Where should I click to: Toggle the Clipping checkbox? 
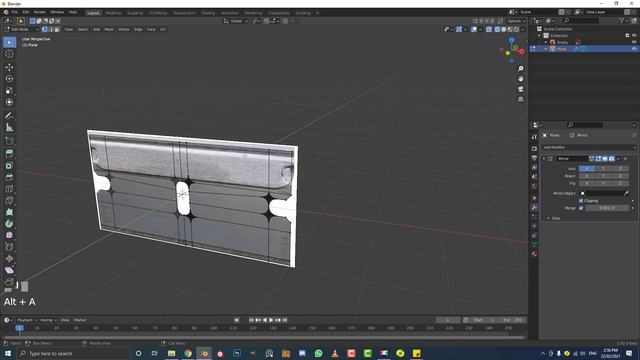point(581,201)
